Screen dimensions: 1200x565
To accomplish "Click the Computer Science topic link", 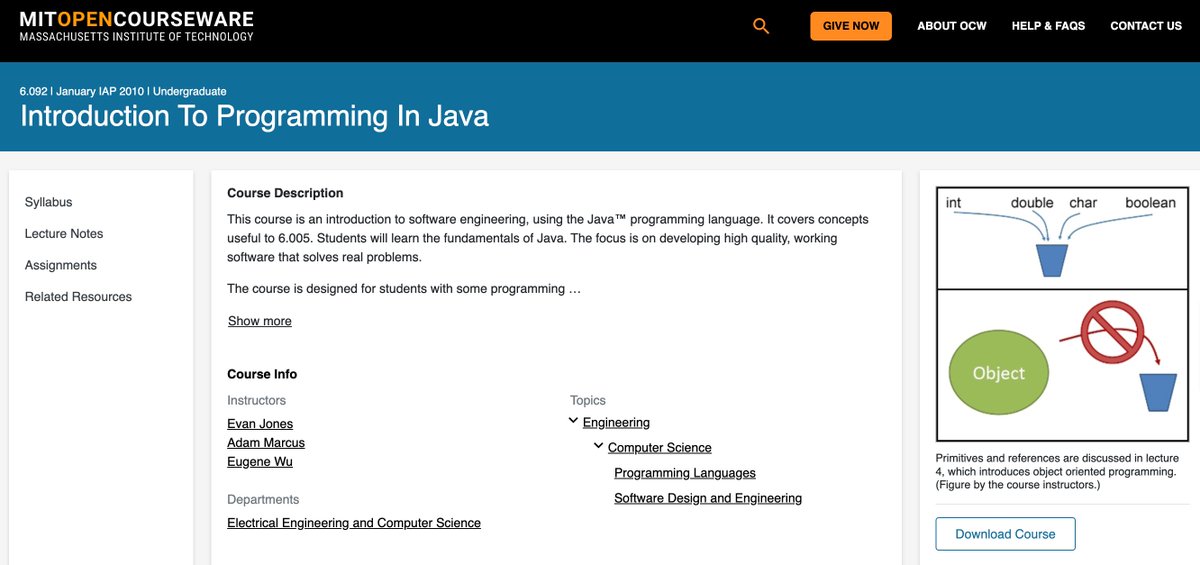I will (660, 448).
